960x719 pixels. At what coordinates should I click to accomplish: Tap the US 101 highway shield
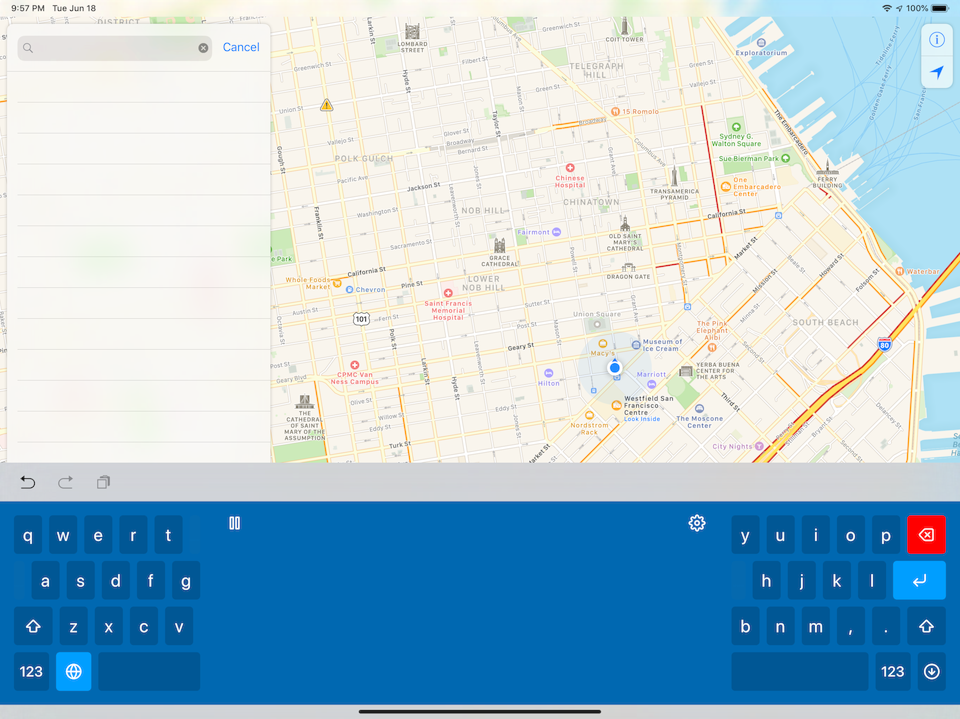pos(361,318)
